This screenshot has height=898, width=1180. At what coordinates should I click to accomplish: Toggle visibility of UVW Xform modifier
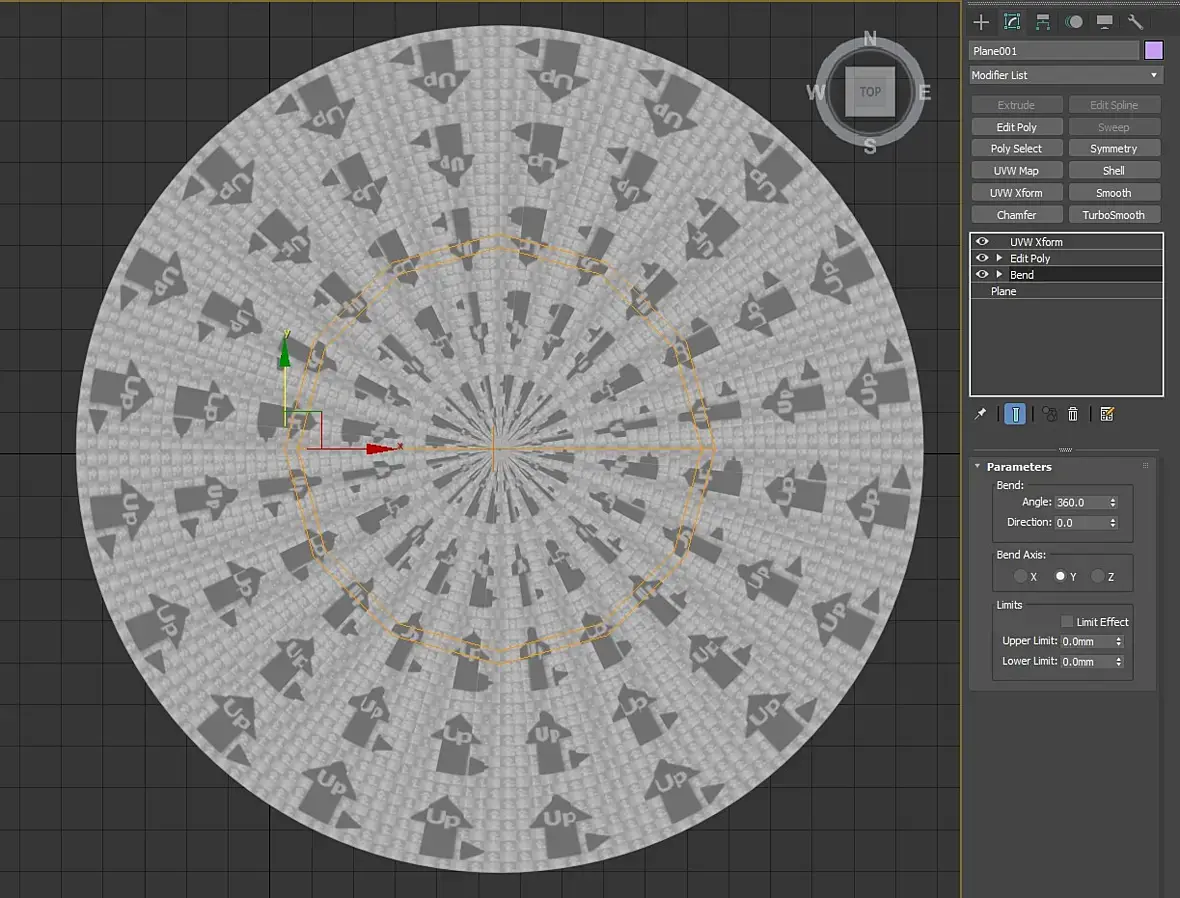[x=982, y=242]
